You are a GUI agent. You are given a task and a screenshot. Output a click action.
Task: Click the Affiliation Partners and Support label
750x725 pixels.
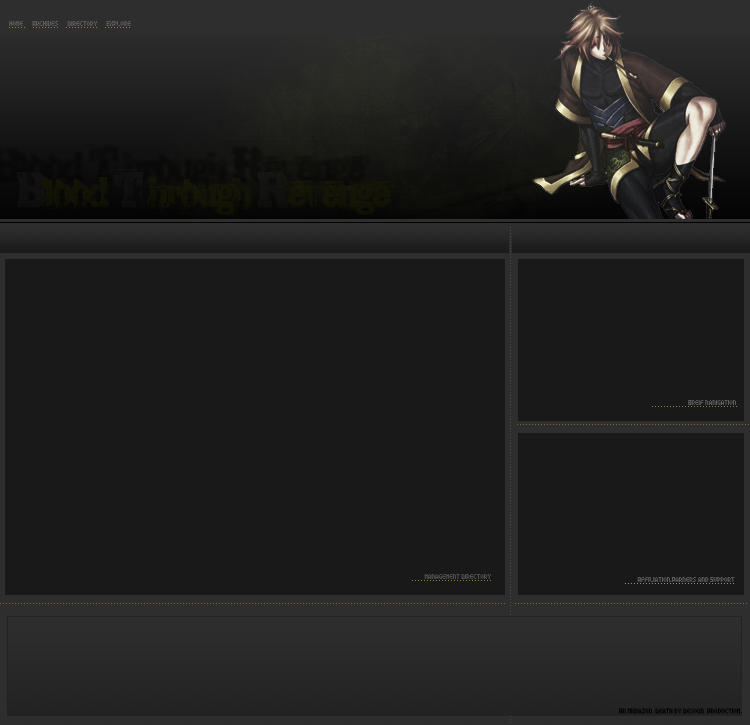pos(685,580)
